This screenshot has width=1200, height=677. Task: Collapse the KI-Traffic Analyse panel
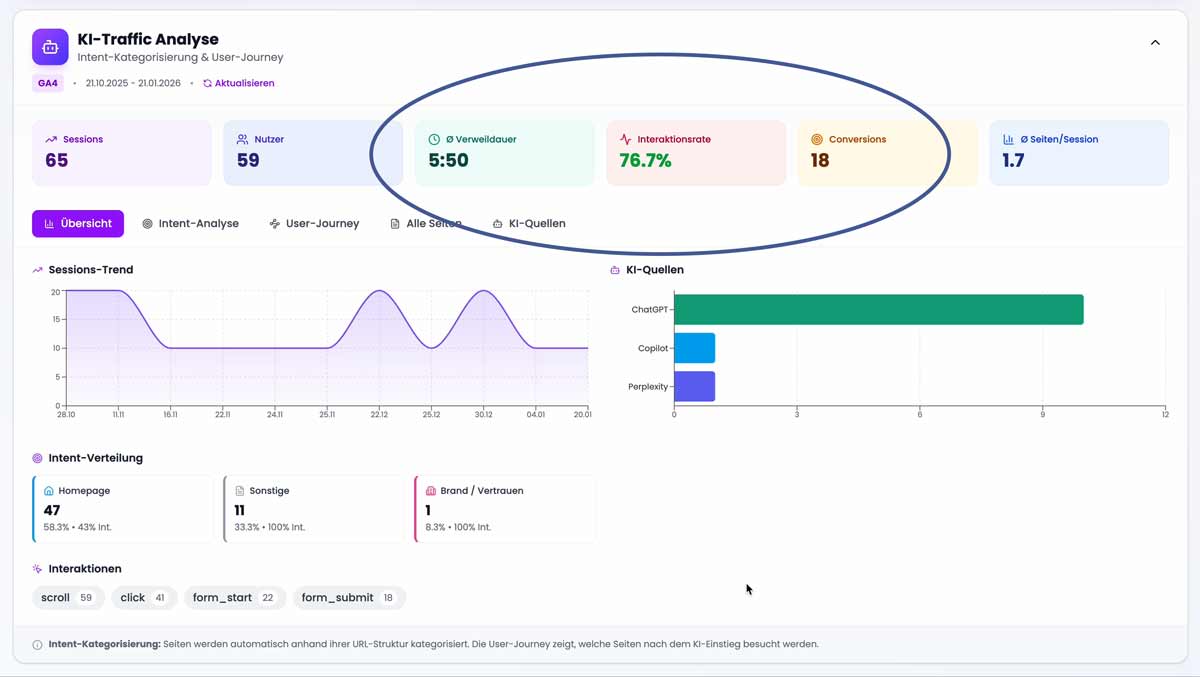[1155, 43]
